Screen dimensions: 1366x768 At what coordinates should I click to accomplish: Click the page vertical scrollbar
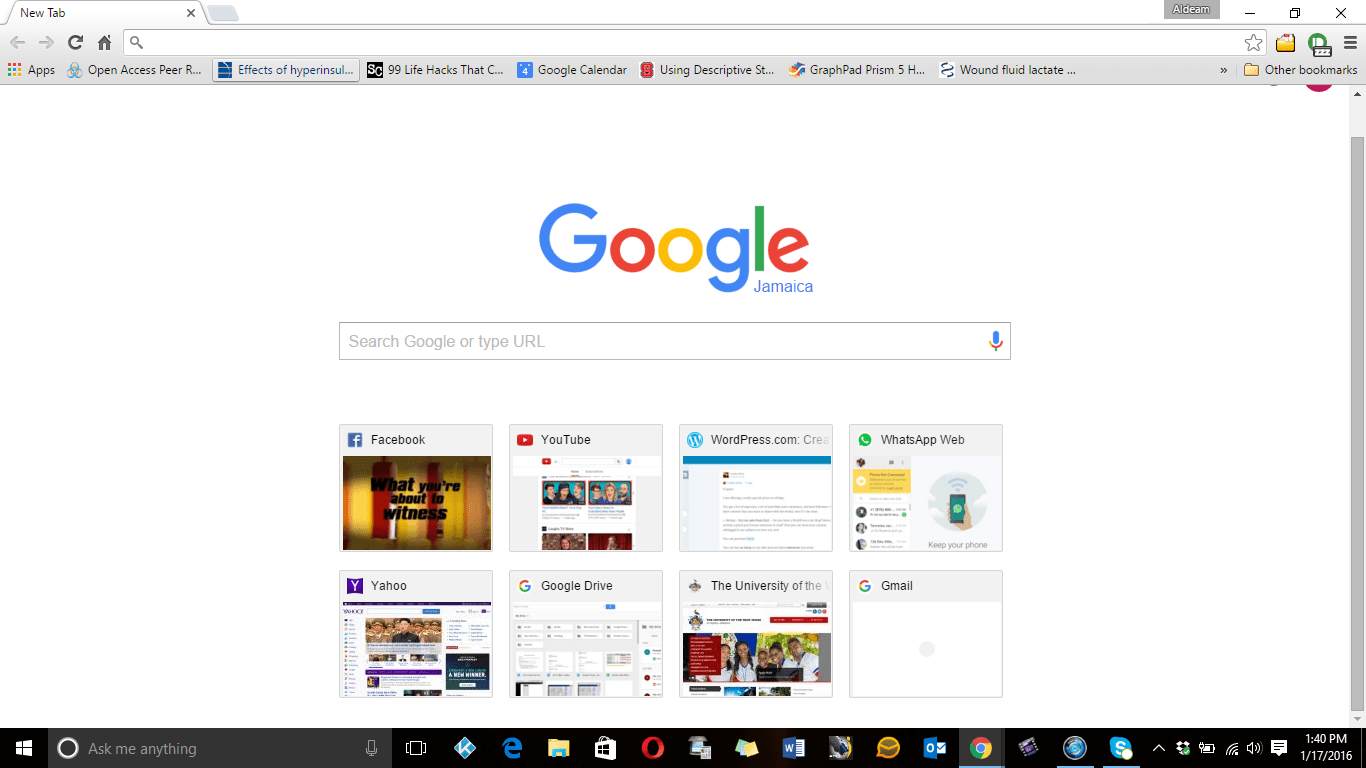(1357, 400)
